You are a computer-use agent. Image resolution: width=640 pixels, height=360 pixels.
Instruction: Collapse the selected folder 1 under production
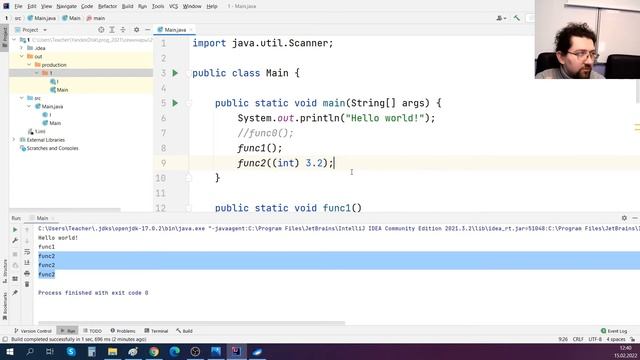[x=37, y=73]
